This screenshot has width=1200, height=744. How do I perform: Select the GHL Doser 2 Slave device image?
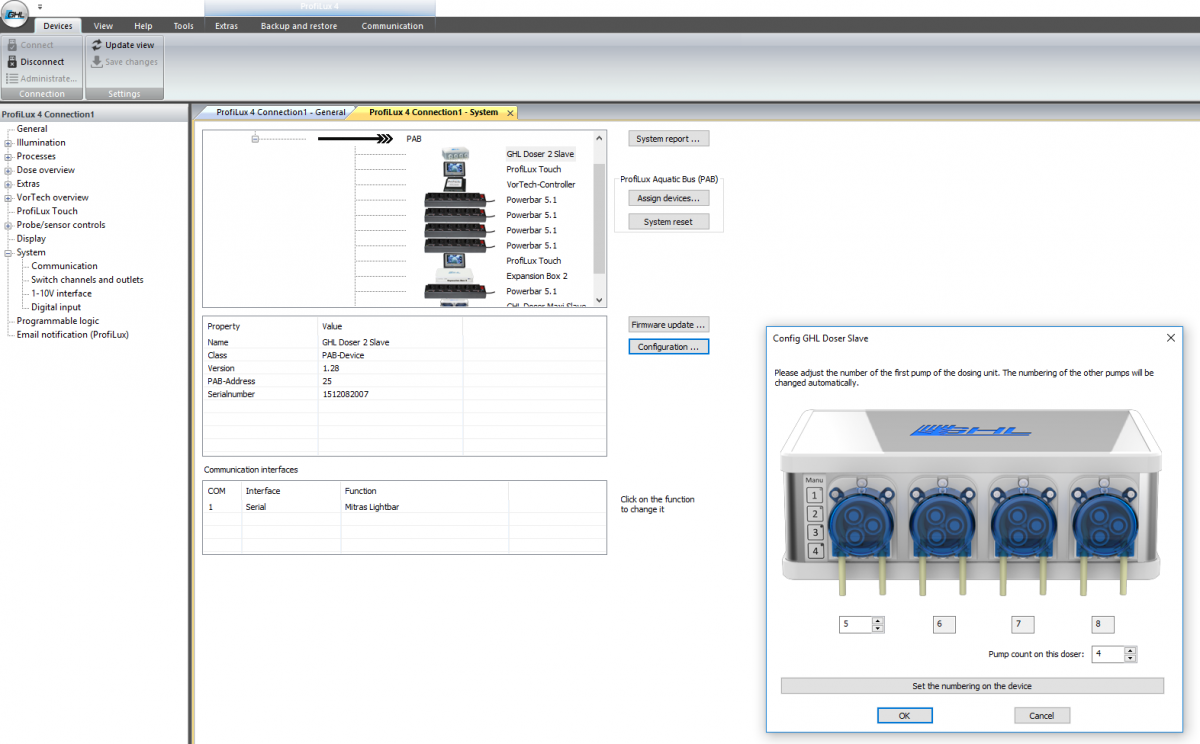[x=456, y=154]
